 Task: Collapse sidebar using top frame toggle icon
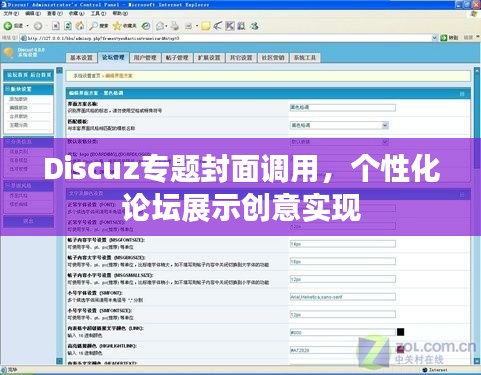pyautogui.click(x=59, y=70)
